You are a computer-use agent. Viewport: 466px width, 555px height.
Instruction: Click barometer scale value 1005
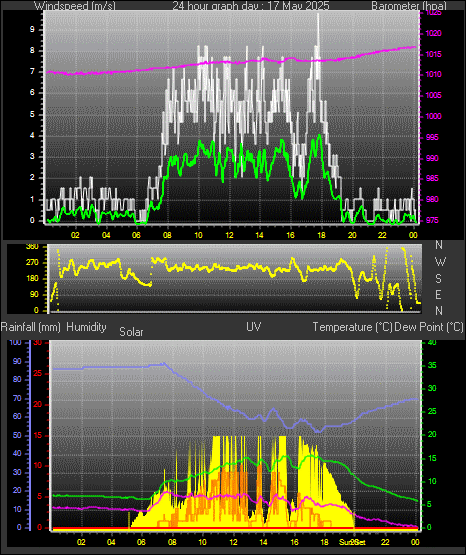433,95
